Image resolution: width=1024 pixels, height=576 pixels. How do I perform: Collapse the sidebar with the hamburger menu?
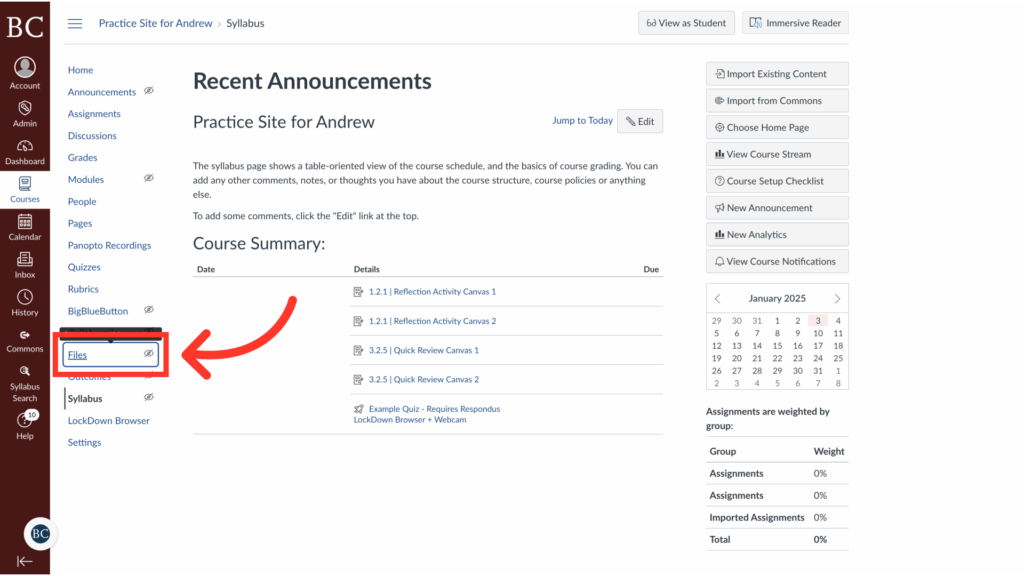click(75, 23)
